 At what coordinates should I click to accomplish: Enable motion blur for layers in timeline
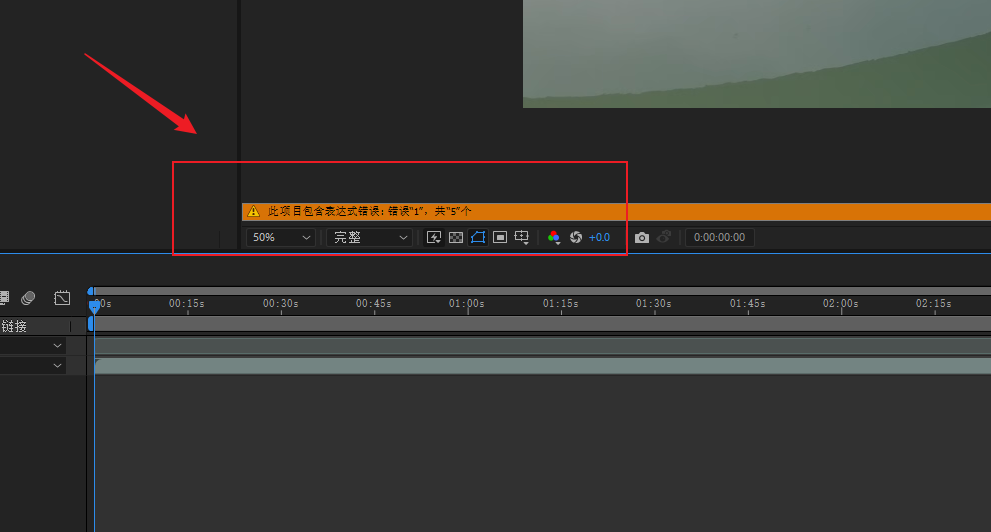pos(28,298)
